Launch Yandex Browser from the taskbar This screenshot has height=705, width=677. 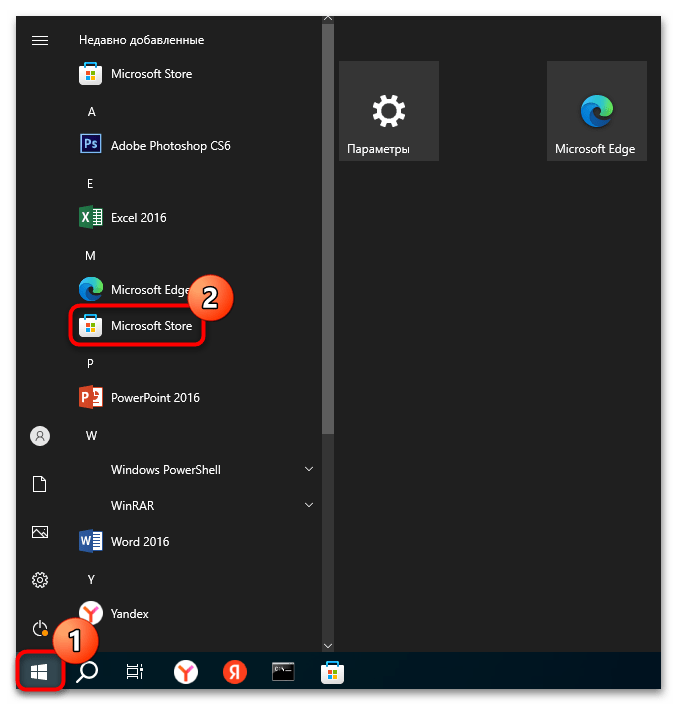[186, 672]
